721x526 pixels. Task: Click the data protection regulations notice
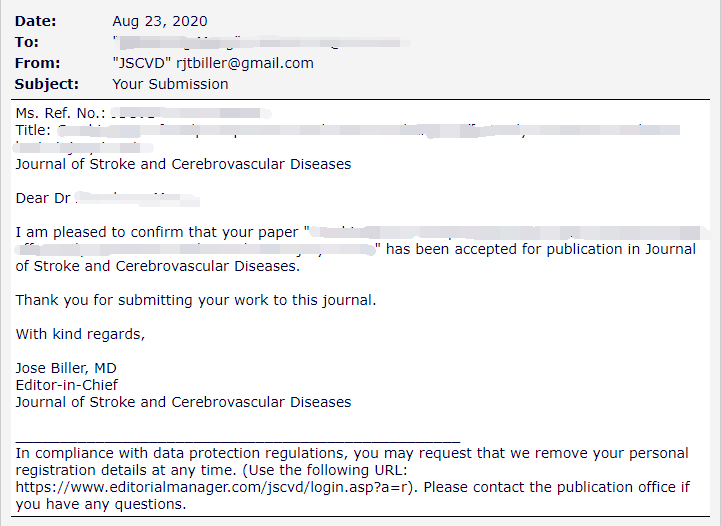(x=353, y=479)
